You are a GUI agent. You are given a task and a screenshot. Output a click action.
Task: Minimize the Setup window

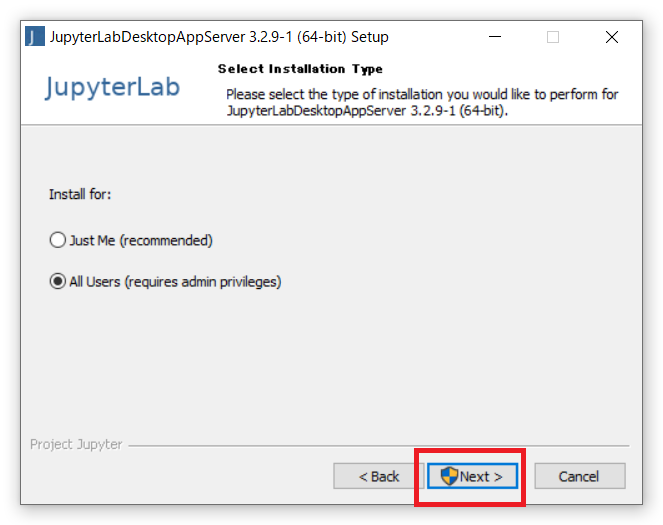coord(496,37)
